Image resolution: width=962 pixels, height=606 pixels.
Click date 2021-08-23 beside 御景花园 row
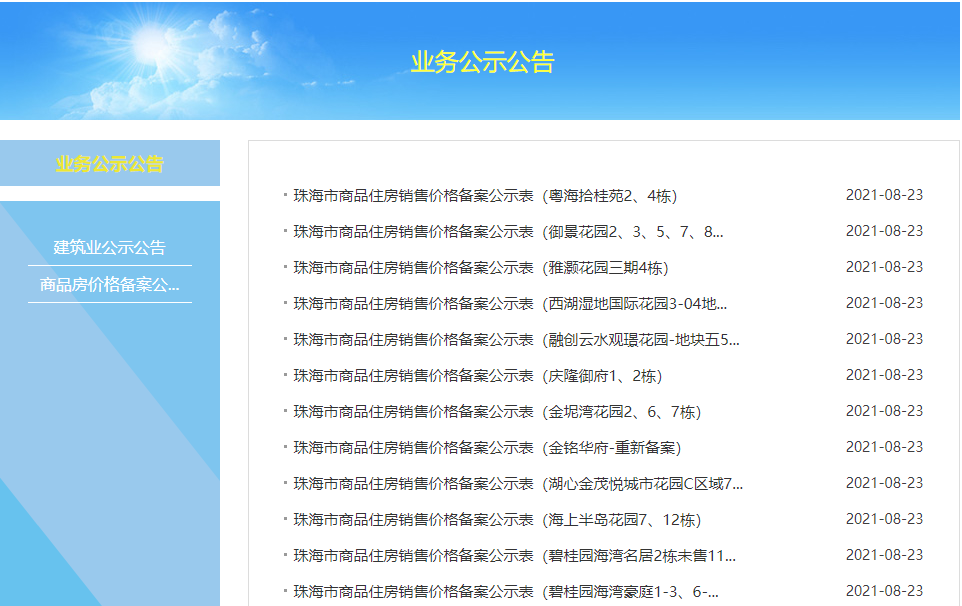coord(884,231)
